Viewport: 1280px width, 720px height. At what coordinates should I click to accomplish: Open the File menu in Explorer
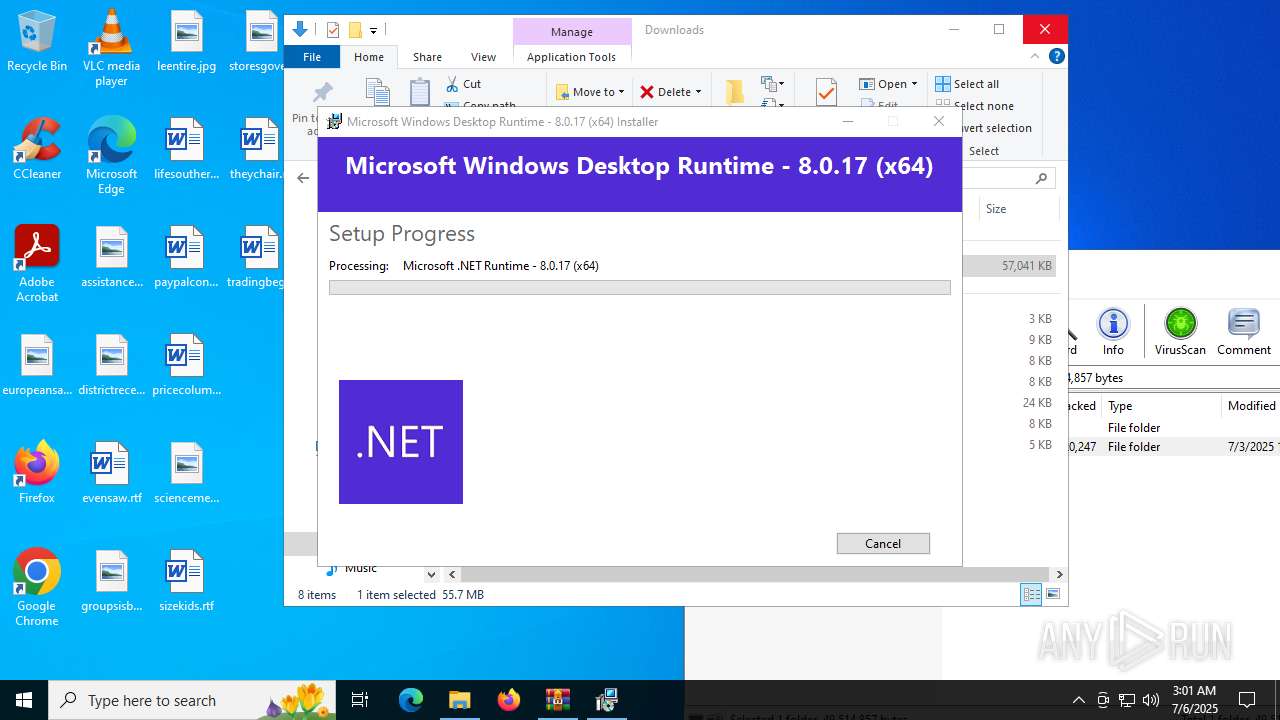[312, 57]
